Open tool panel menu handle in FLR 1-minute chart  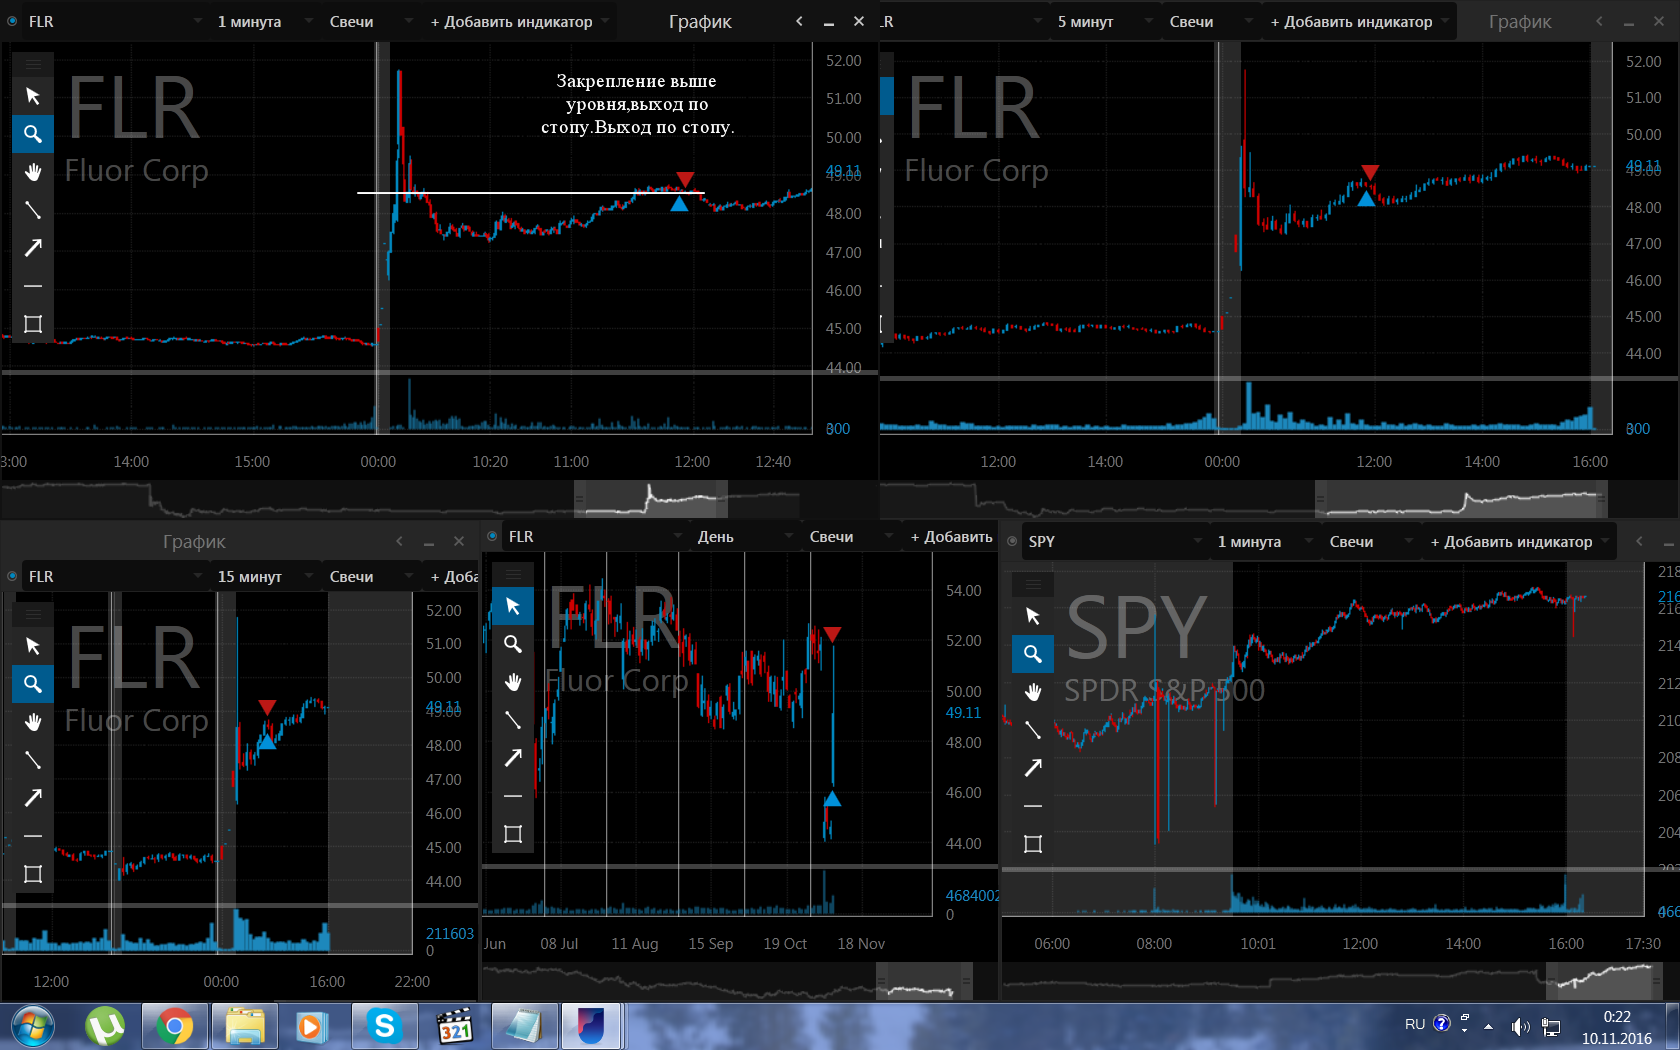[x=33, y=65]
